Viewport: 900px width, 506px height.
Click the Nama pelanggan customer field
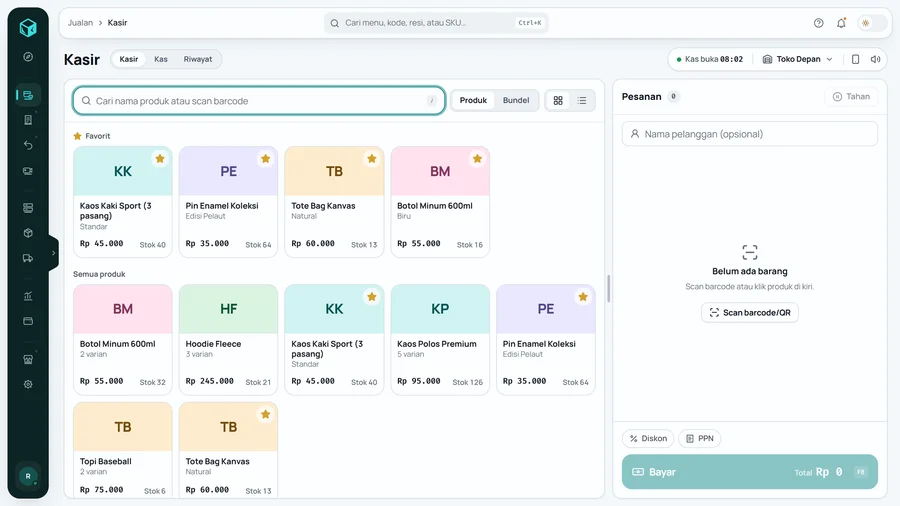(x=750, y=134)
